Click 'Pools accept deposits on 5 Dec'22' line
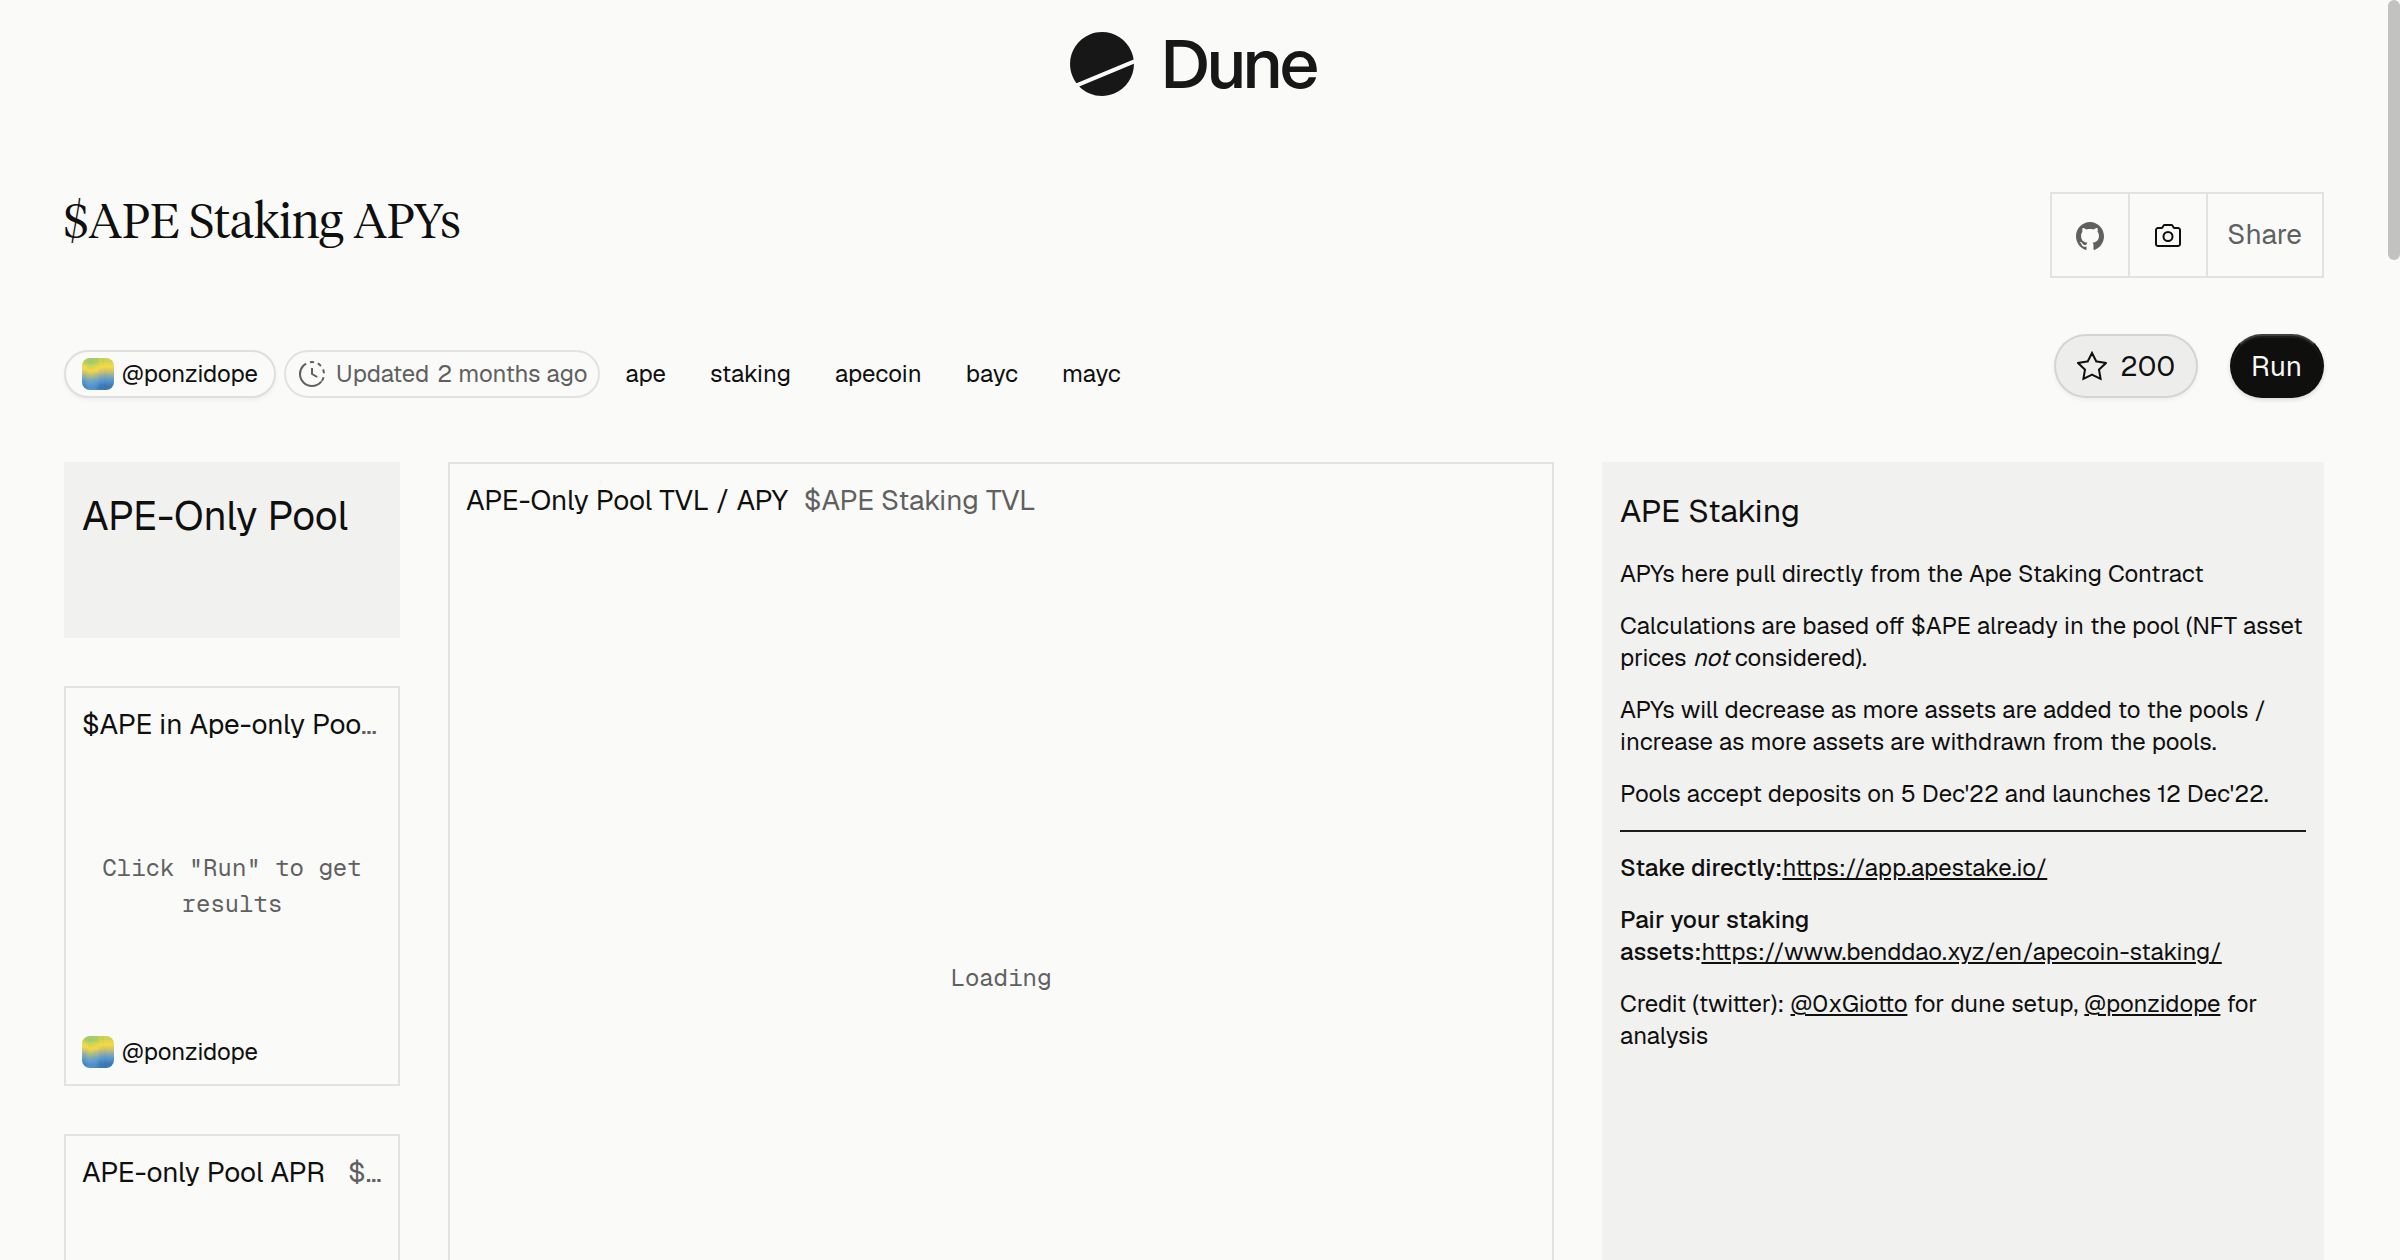2400x1260 pixels. click(1944, 794)
